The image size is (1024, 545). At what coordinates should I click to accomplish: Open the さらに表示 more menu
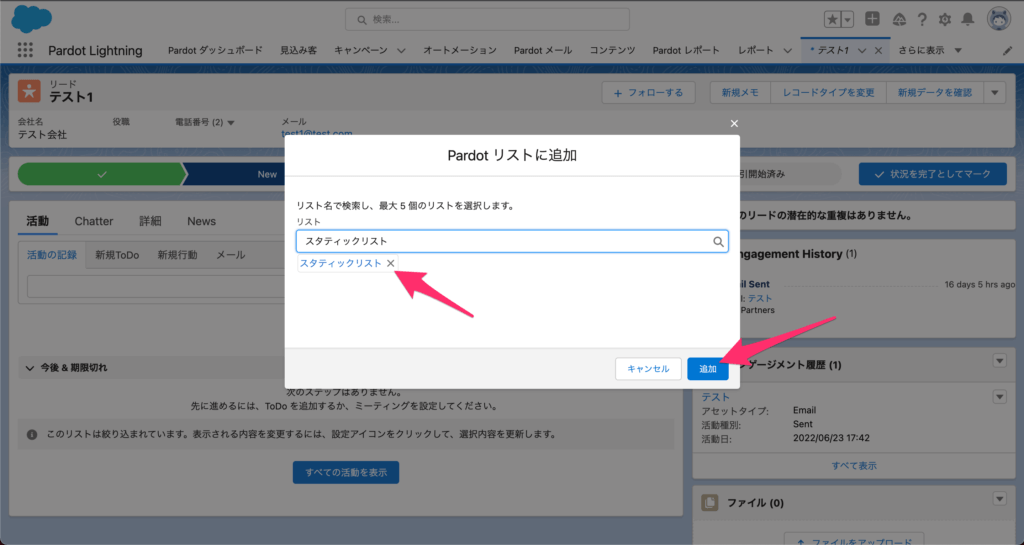tap(930, 50)
